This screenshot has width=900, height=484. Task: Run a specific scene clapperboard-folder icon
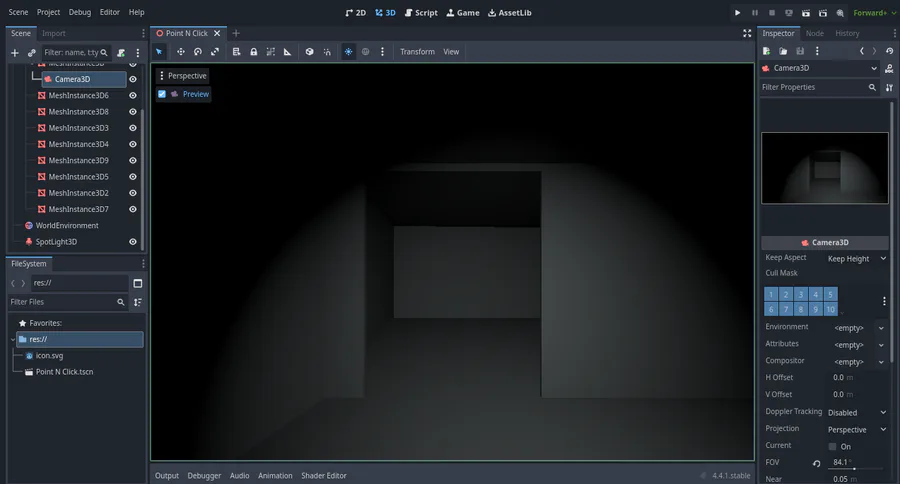823,13
